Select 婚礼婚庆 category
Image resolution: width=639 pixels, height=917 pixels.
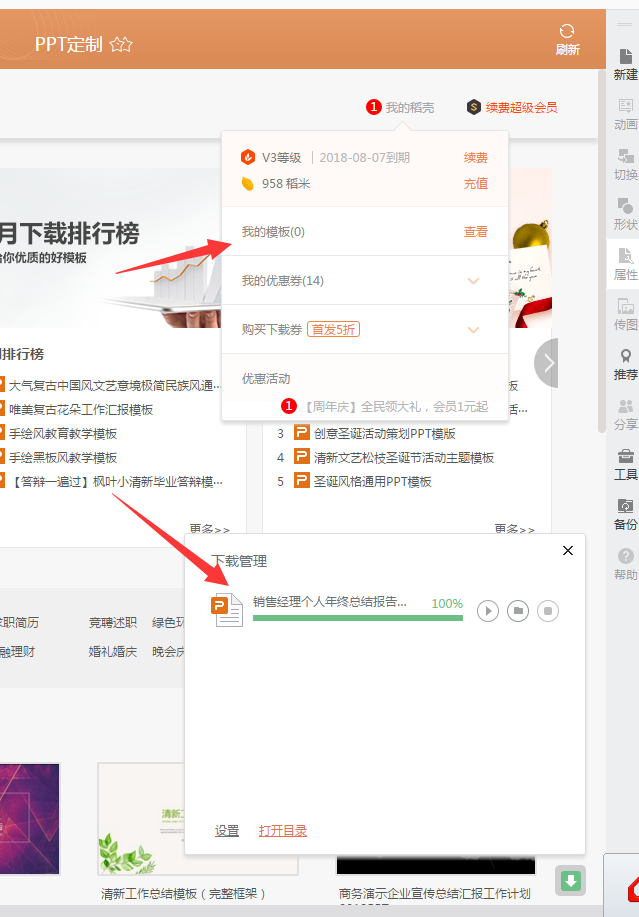point(113,651)
